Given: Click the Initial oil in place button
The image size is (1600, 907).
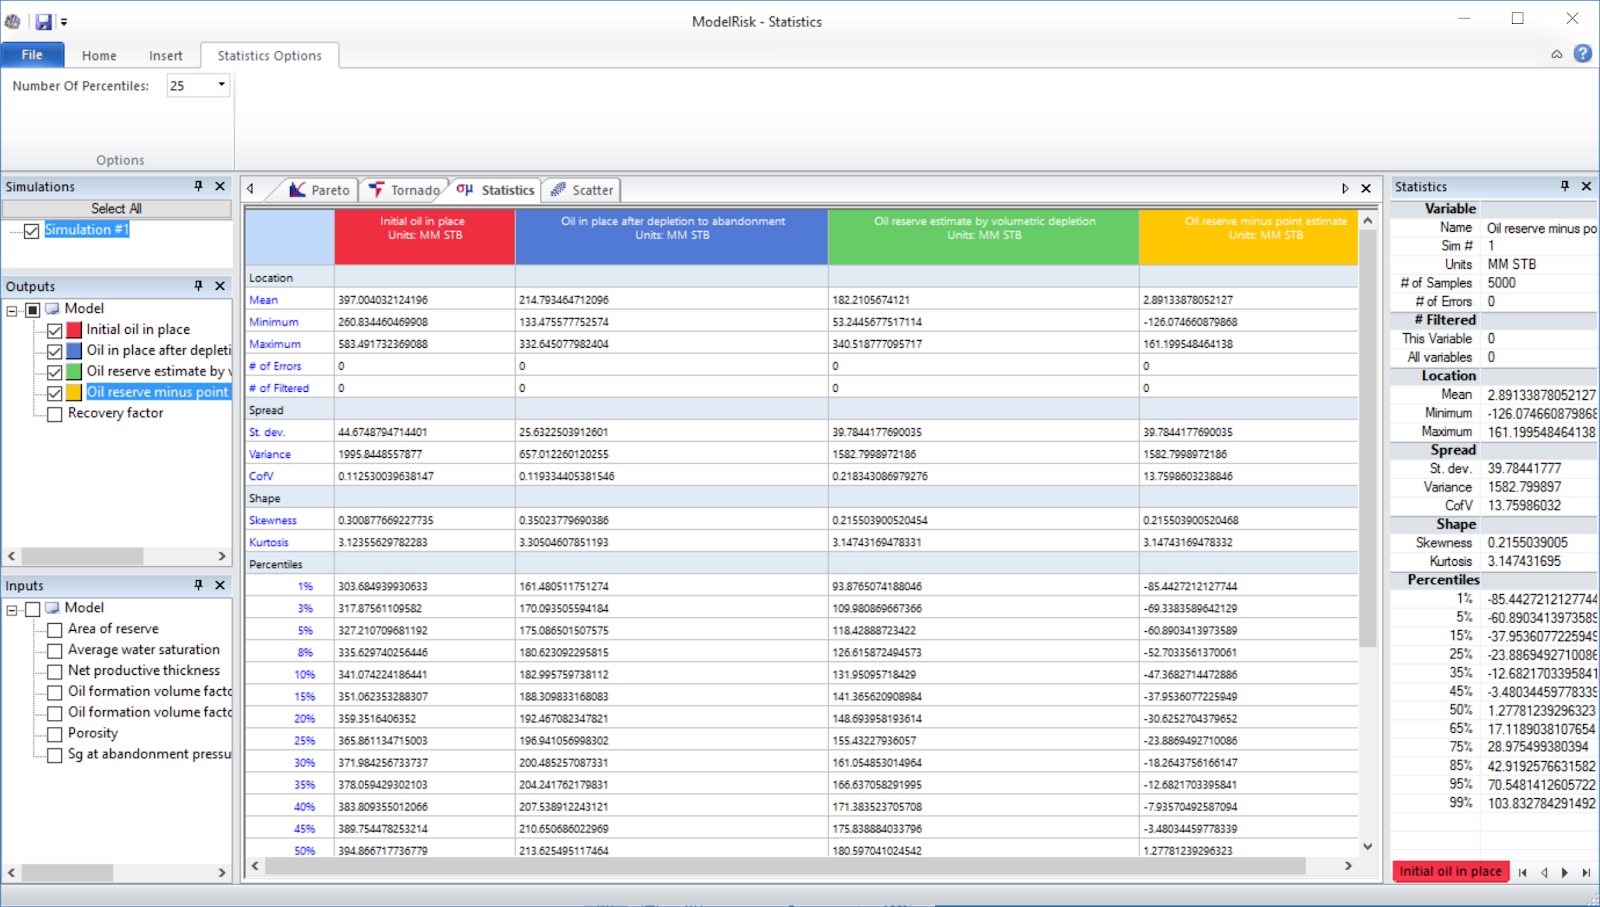Looking at the screenshot, I should 1449,871.
